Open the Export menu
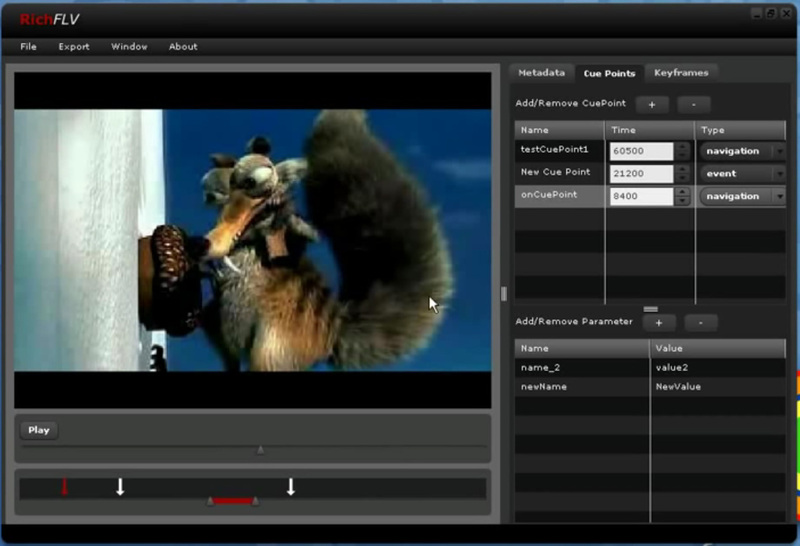800x546 pixels. (74, 46)
